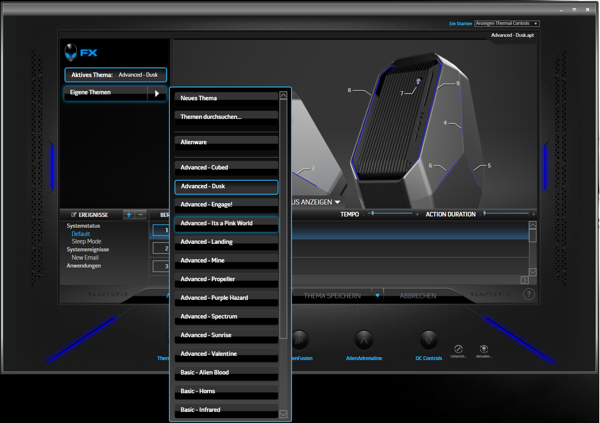Choose Basic - Infrared theme
Viewport: 600px width, 423px height.
(226, 410)
